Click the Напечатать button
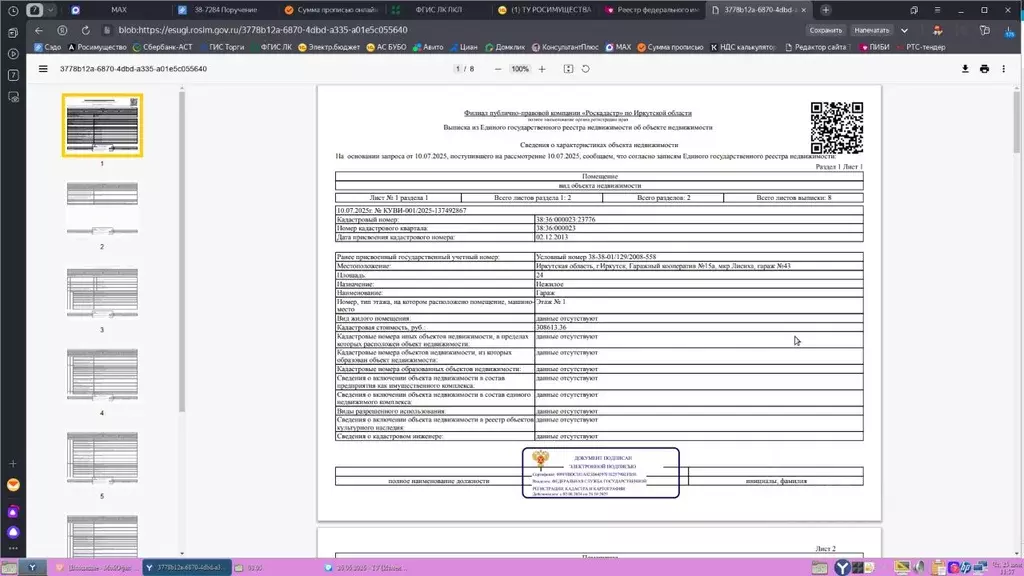The width and height of the screenshot is (1024, 576). click(872, 30)
